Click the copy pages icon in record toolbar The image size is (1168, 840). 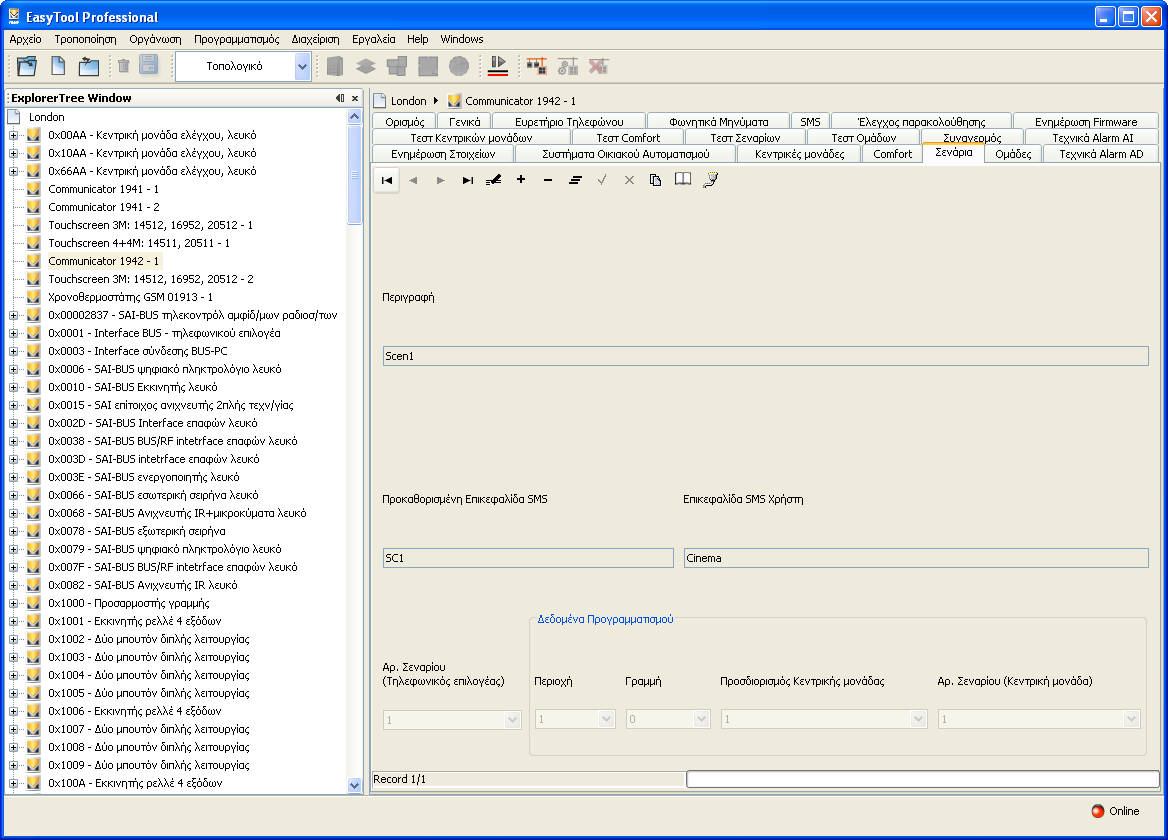(656, 180)
